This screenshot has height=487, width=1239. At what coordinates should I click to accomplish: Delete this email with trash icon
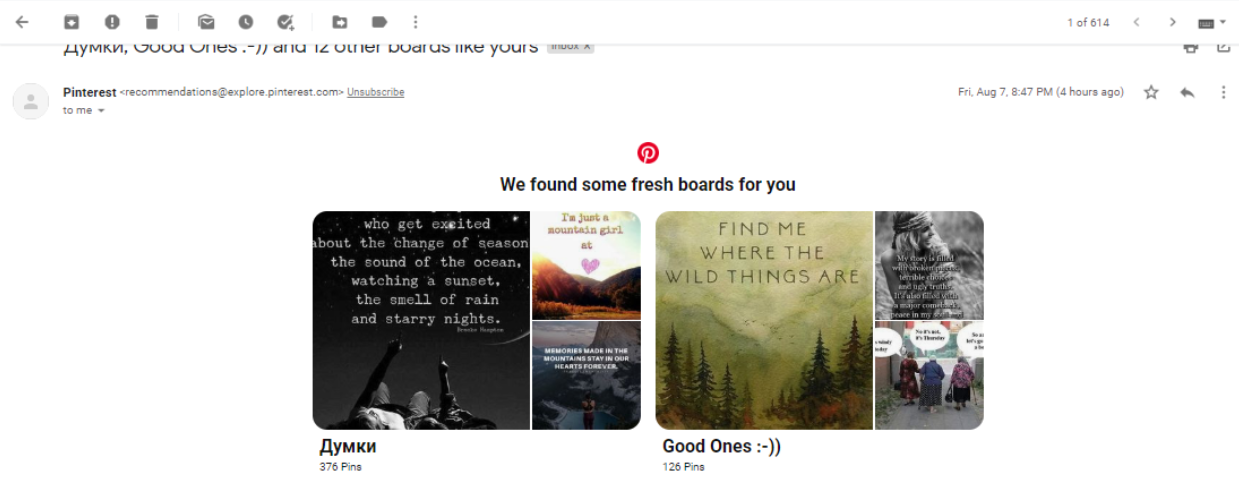151,22
